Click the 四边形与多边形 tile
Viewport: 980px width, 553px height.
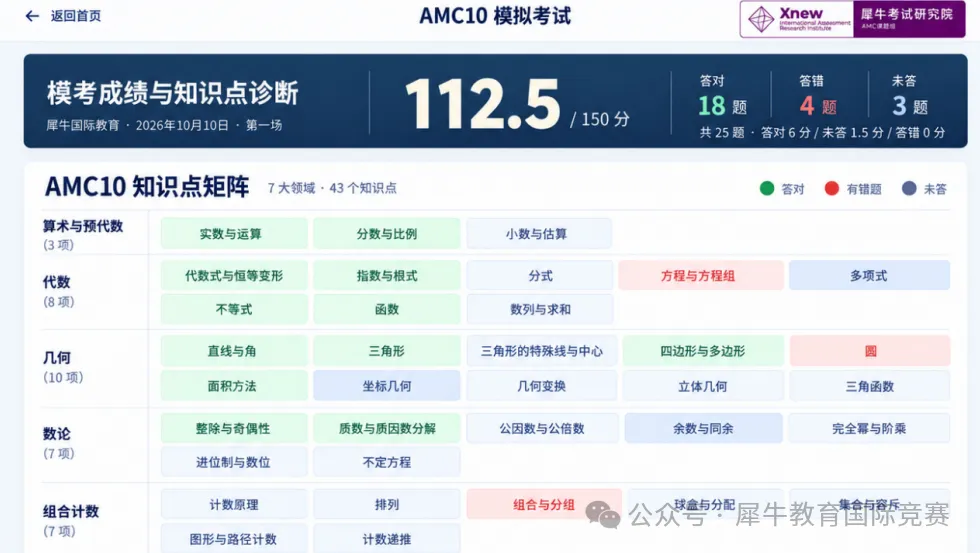703,351
